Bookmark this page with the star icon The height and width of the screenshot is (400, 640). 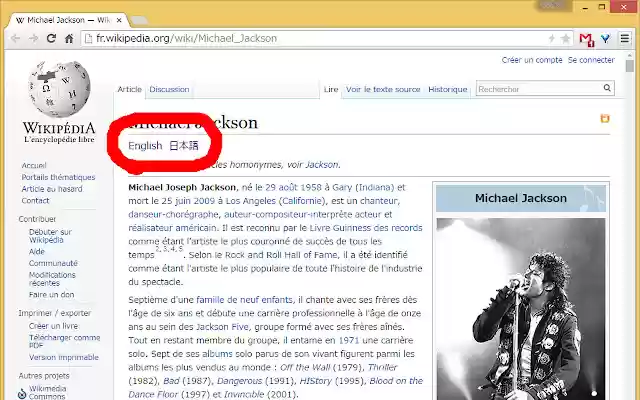pos(565,39)
